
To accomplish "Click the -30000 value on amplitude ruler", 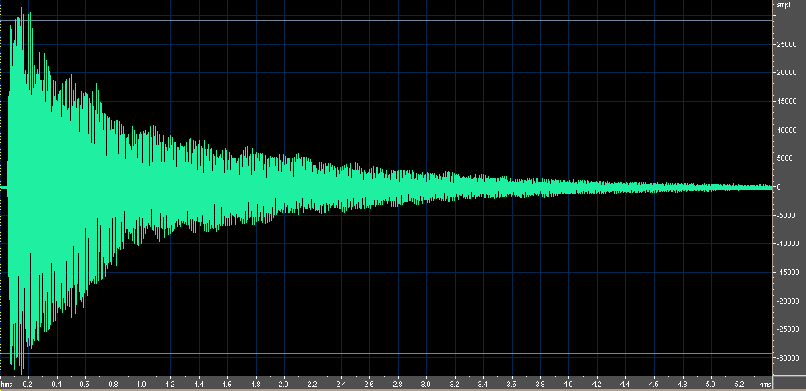I will [x=787, y=358].
